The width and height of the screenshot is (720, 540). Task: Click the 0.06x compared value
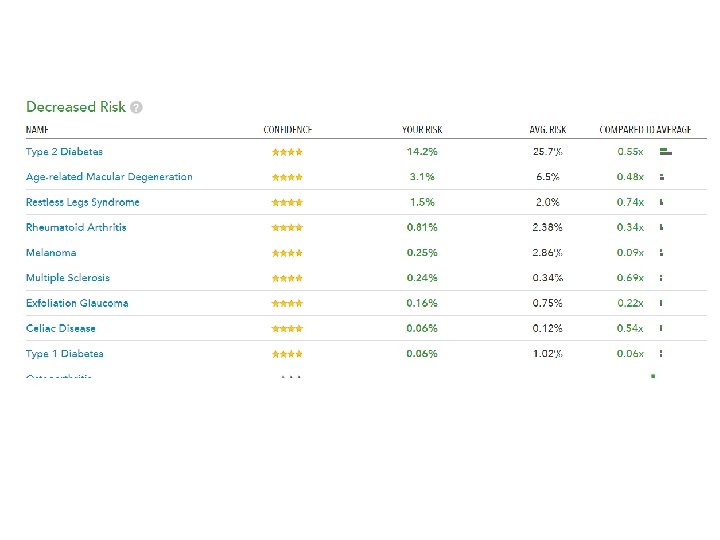pyautogui.click(x=630, y=354)
